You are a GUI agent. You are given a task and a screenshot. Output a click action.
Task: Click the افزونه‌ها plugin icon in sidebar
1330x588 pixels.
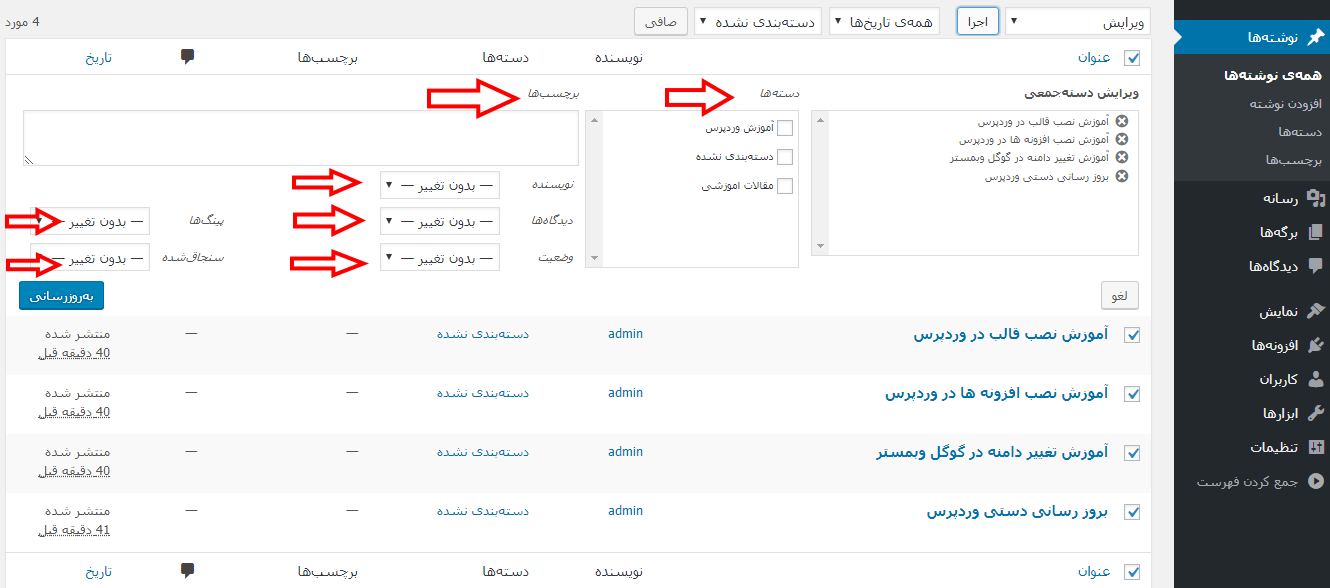[1315, 345]
